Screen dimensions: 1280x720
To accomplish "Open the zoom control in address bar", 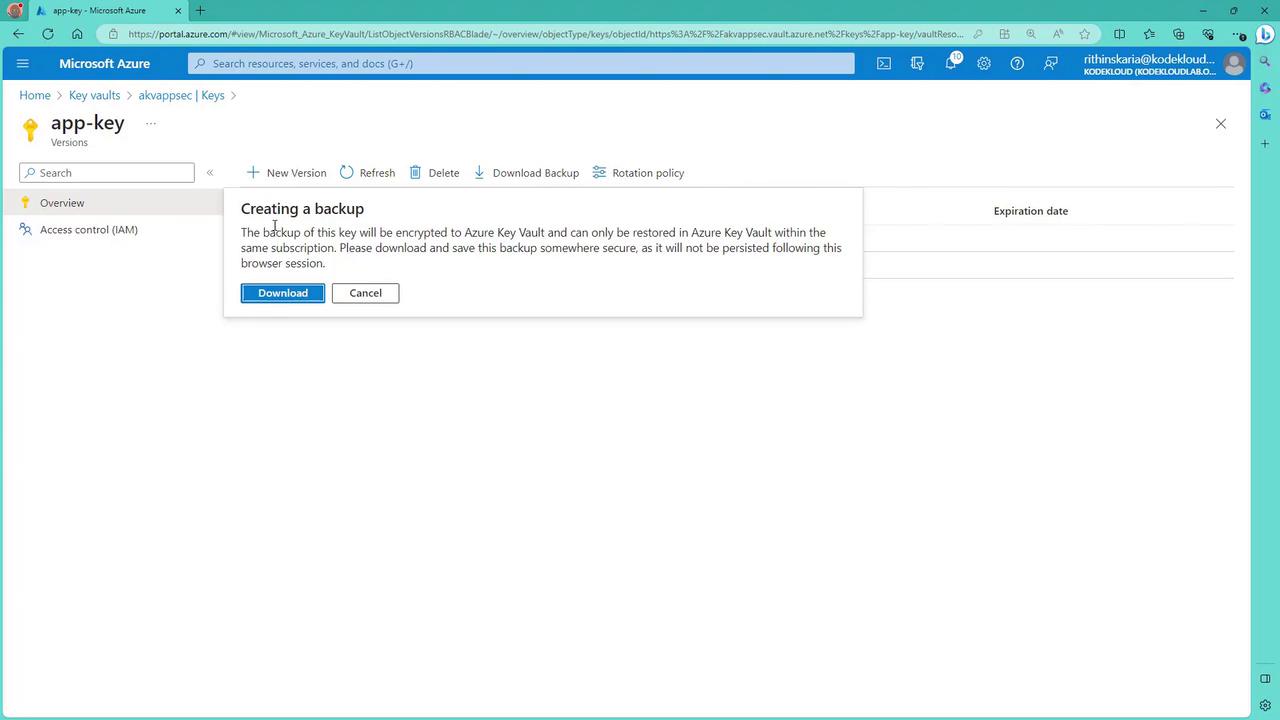I will point(1031,34).
